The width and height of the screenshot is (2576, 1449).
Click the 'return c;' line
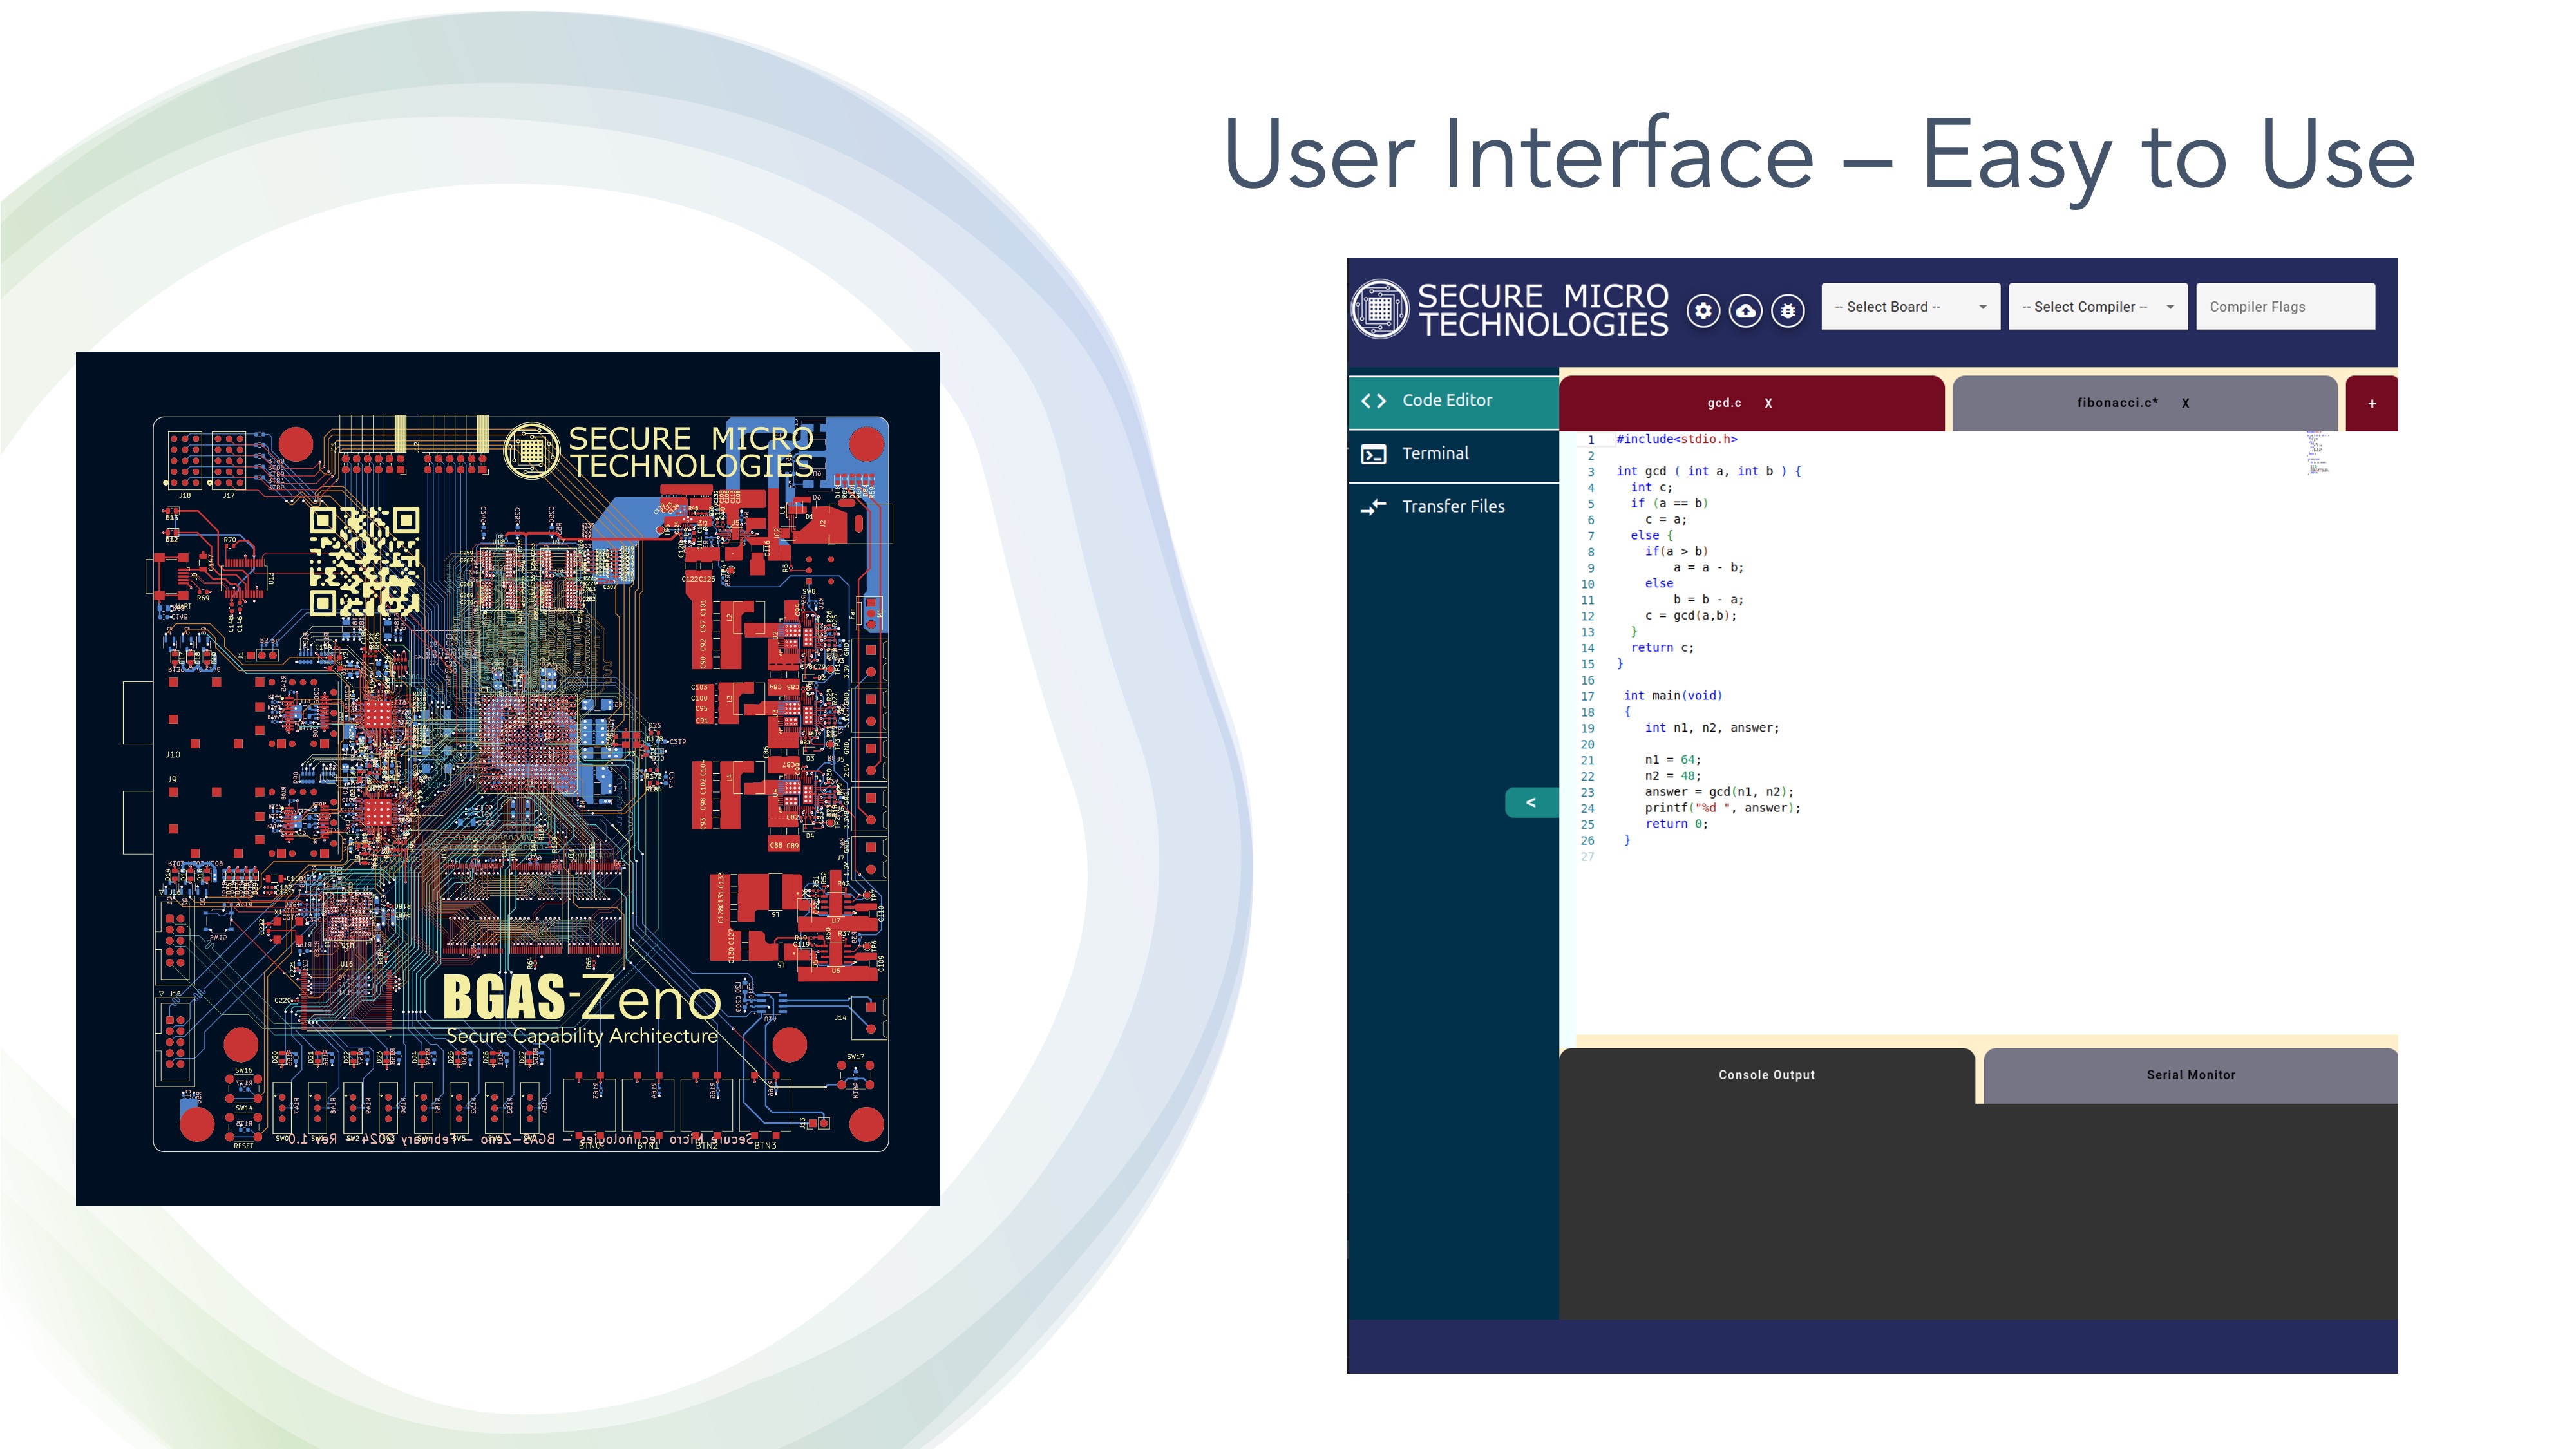pyautogui.click(x=1662, y=648)
